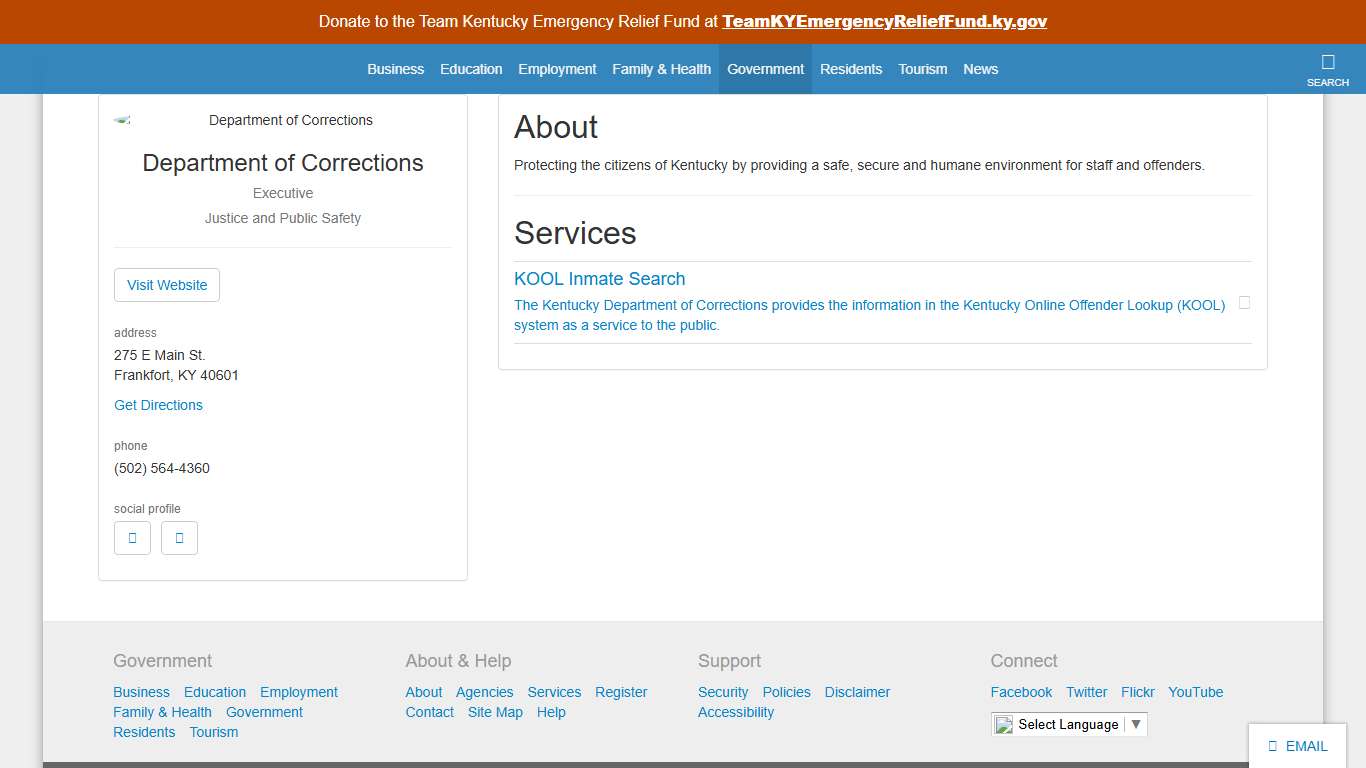Click the Visit Website button
The height and width of the screenshot is (768, 1366).
166,285
